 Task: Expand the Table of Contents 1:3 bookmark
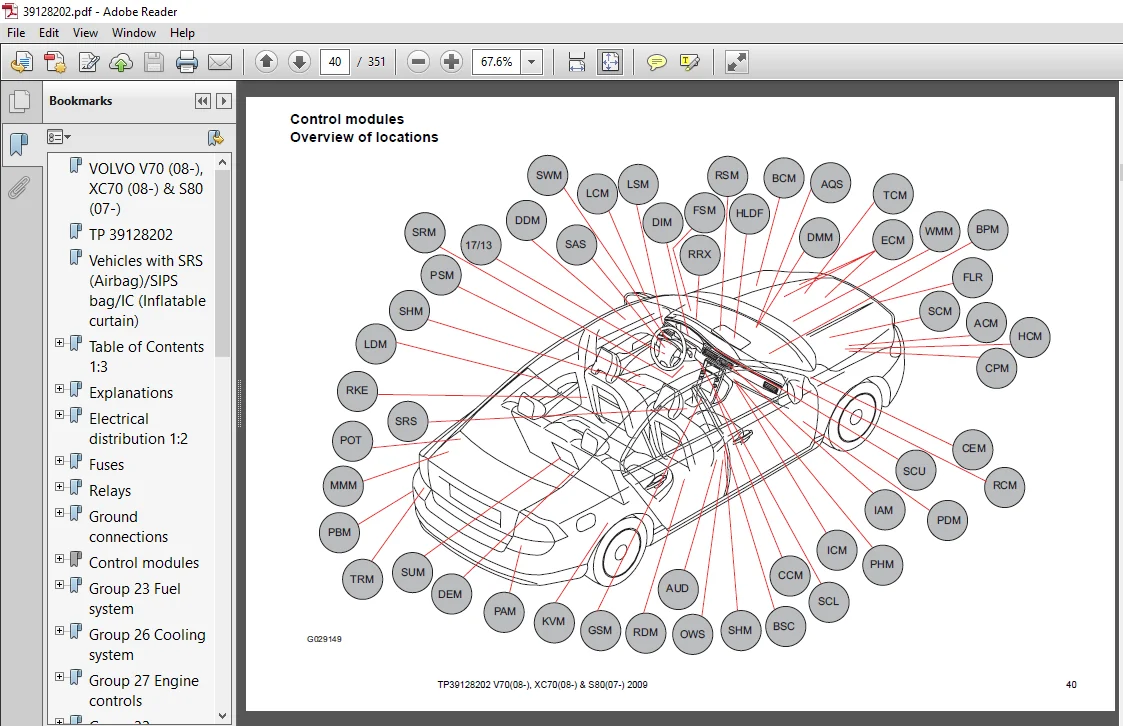[60, 343]
